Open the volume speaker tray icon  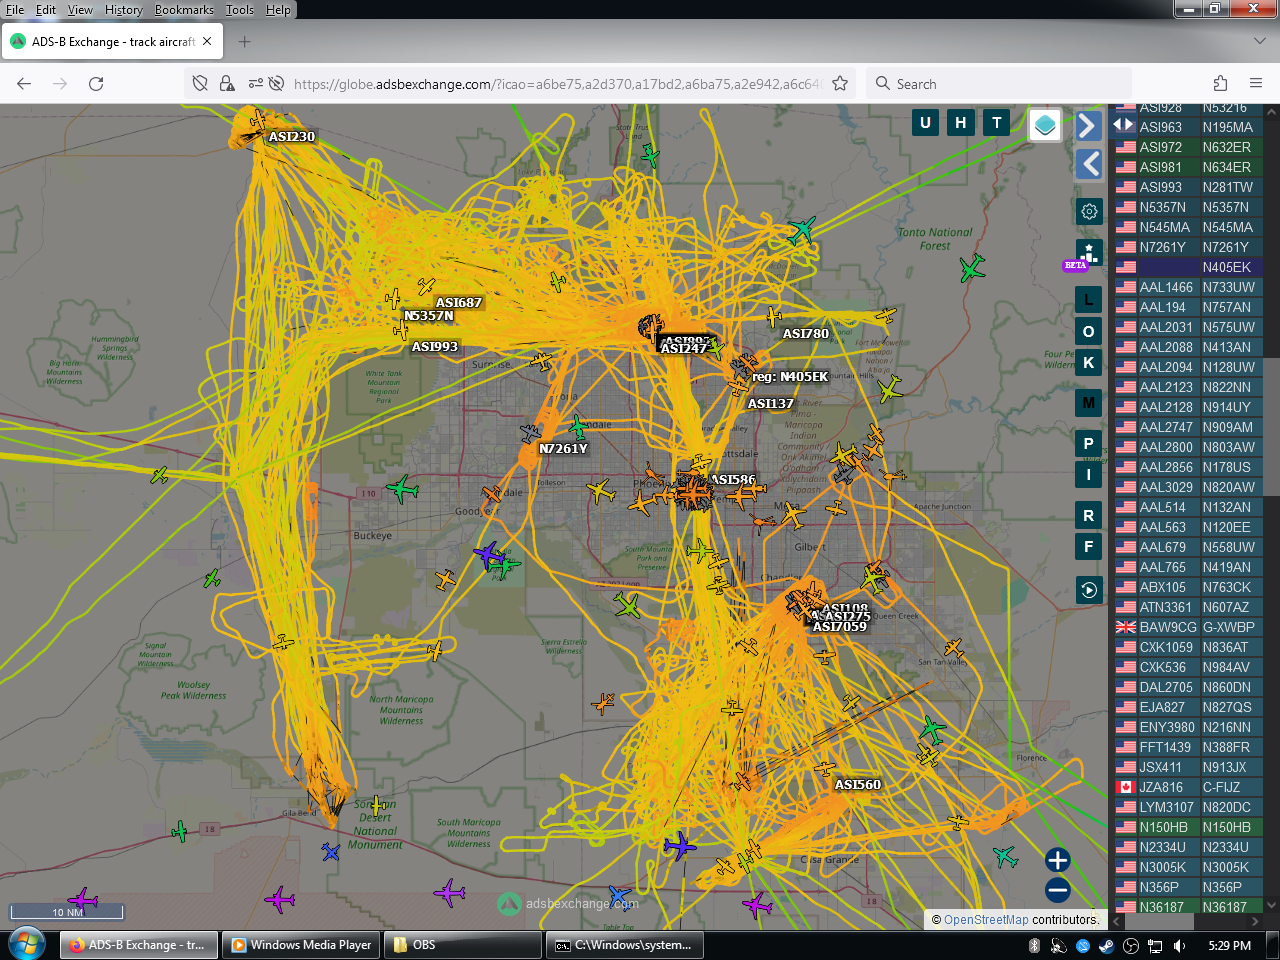[1179, 946]
